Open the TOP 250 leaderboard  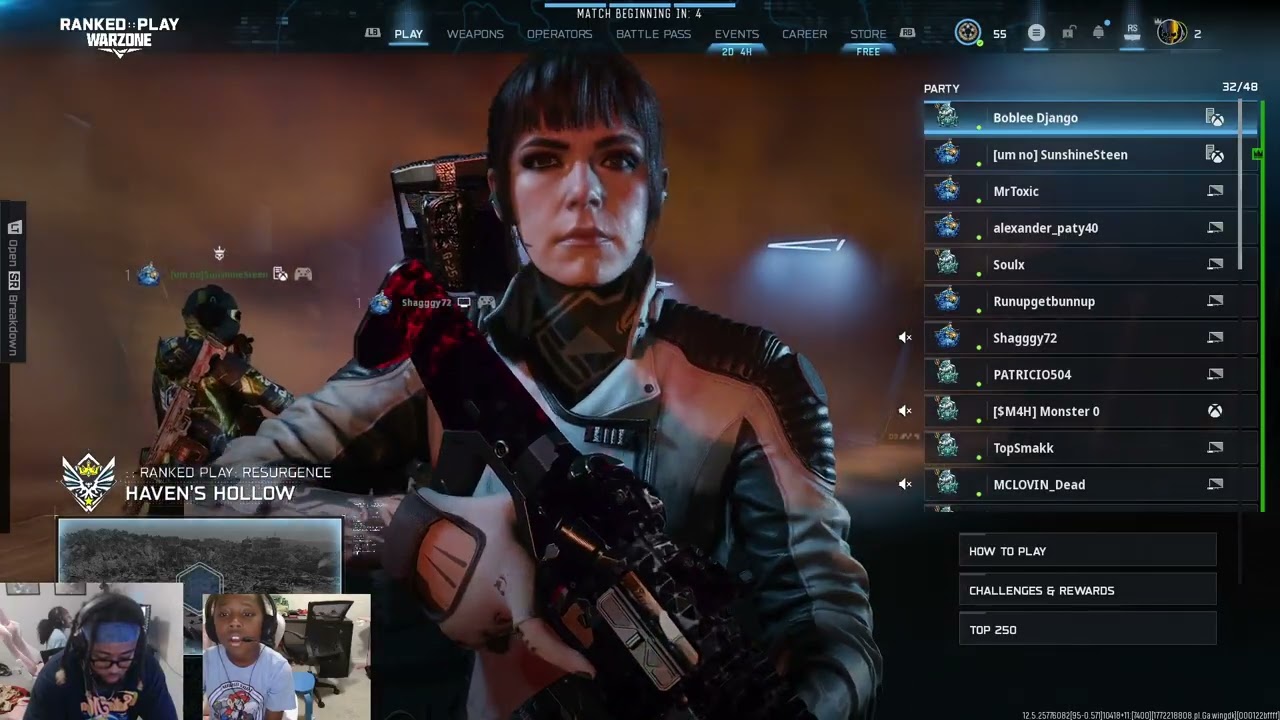click(1087, 629)
